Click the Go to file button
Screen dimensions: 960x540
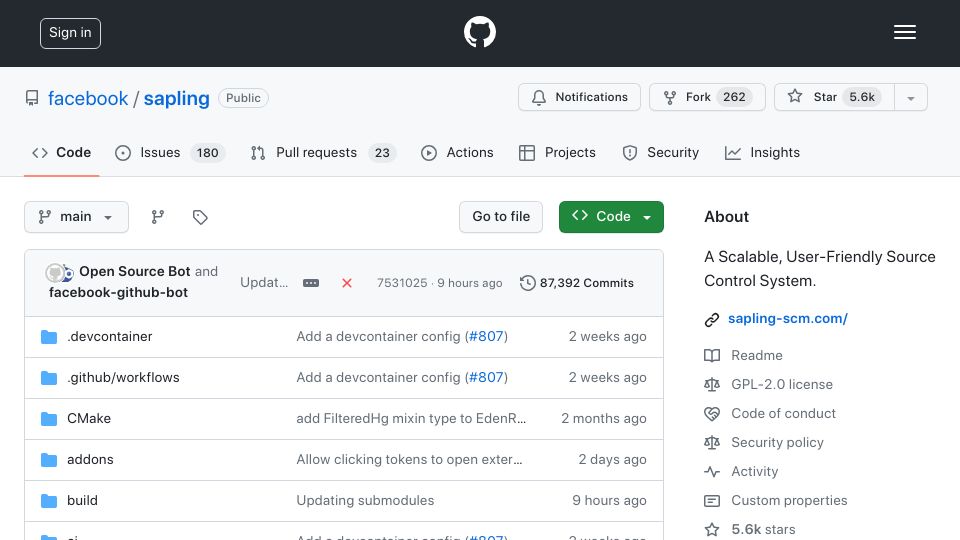click(501, 217)
